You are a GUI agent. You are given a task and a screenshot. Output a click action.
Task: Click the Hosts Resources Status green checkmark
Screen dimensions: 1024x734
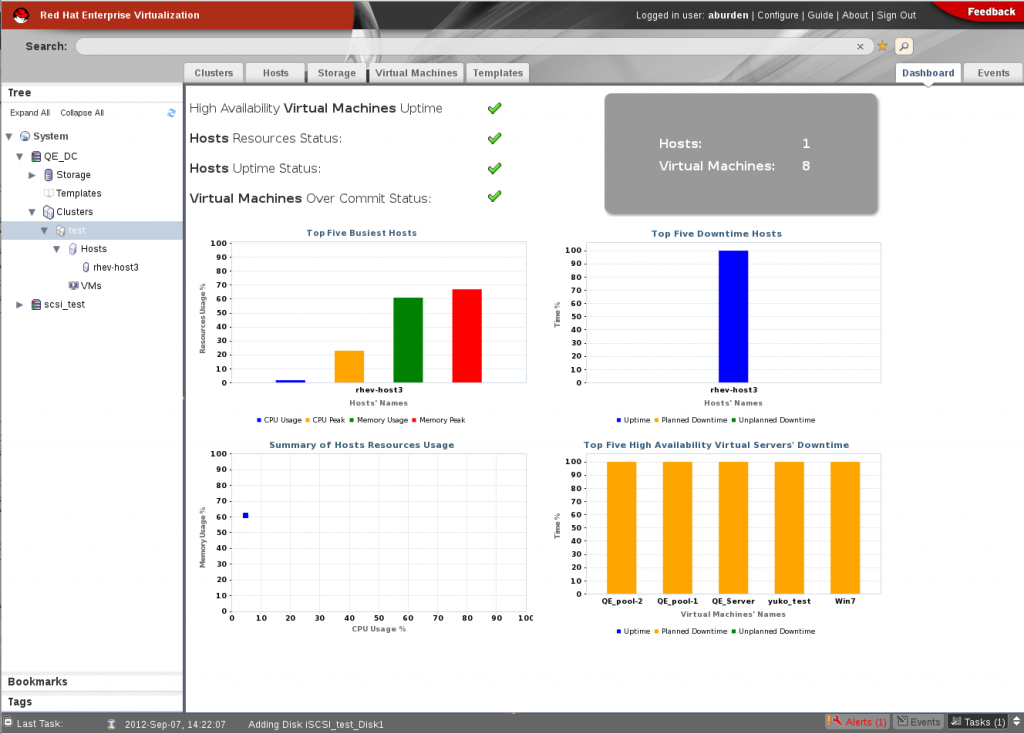click(x=494, y=138)
